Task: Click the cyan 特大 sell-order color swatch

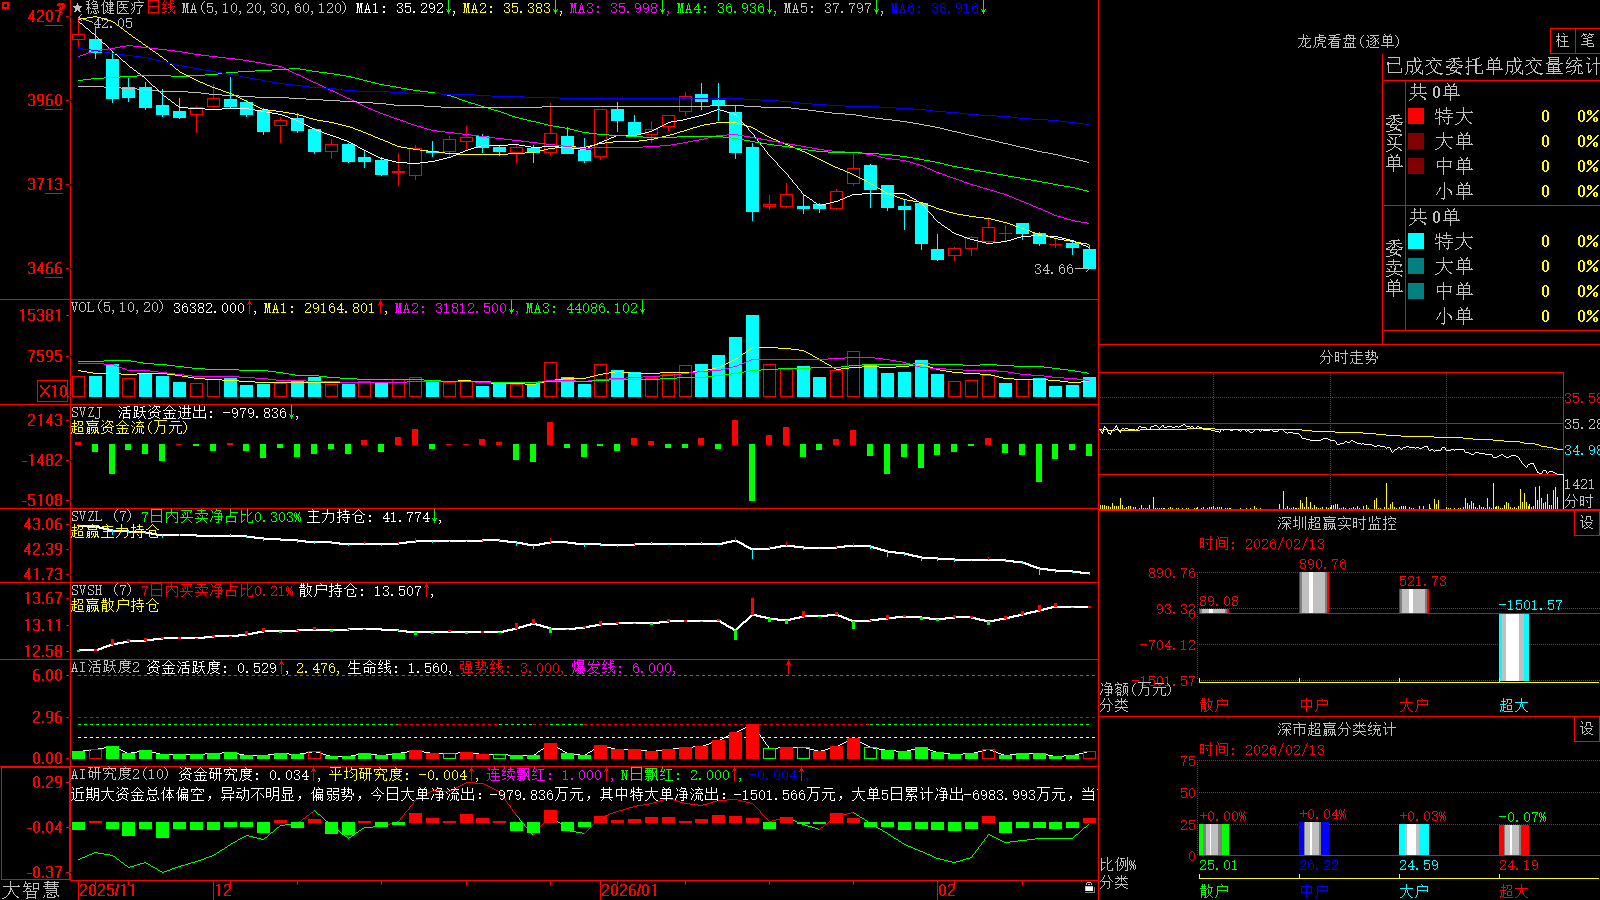Action: pos(1416,241)
